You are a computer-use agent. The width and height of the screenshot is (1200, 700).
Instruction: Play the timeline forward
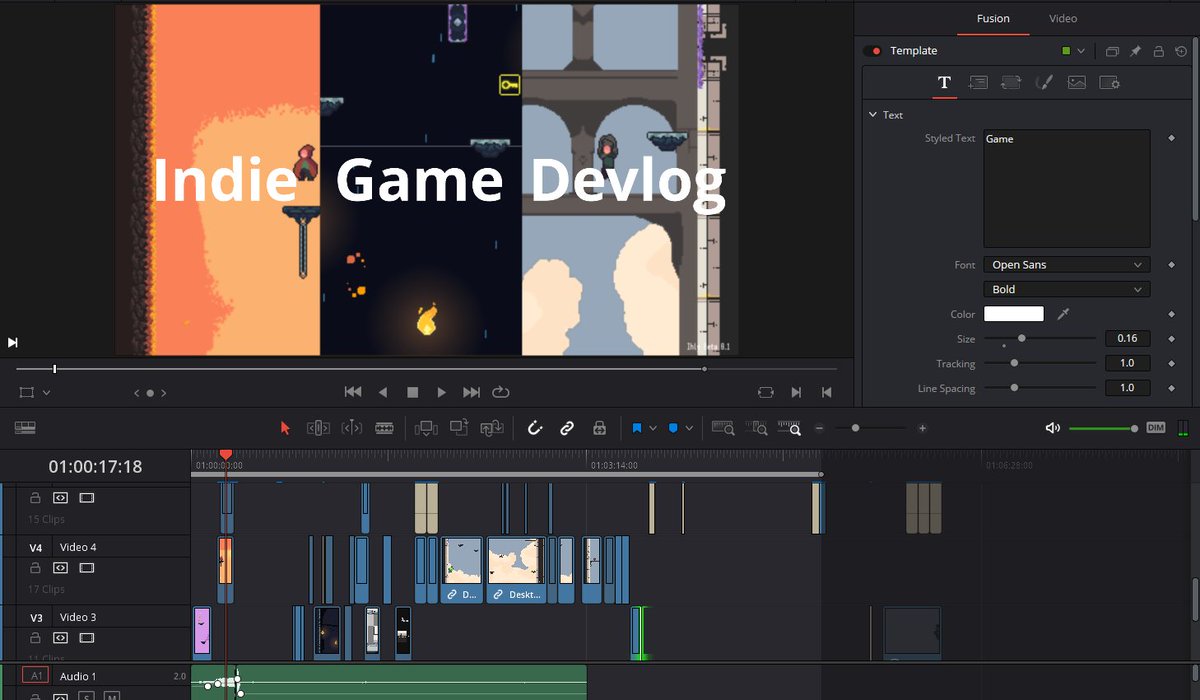click(442, 393)
